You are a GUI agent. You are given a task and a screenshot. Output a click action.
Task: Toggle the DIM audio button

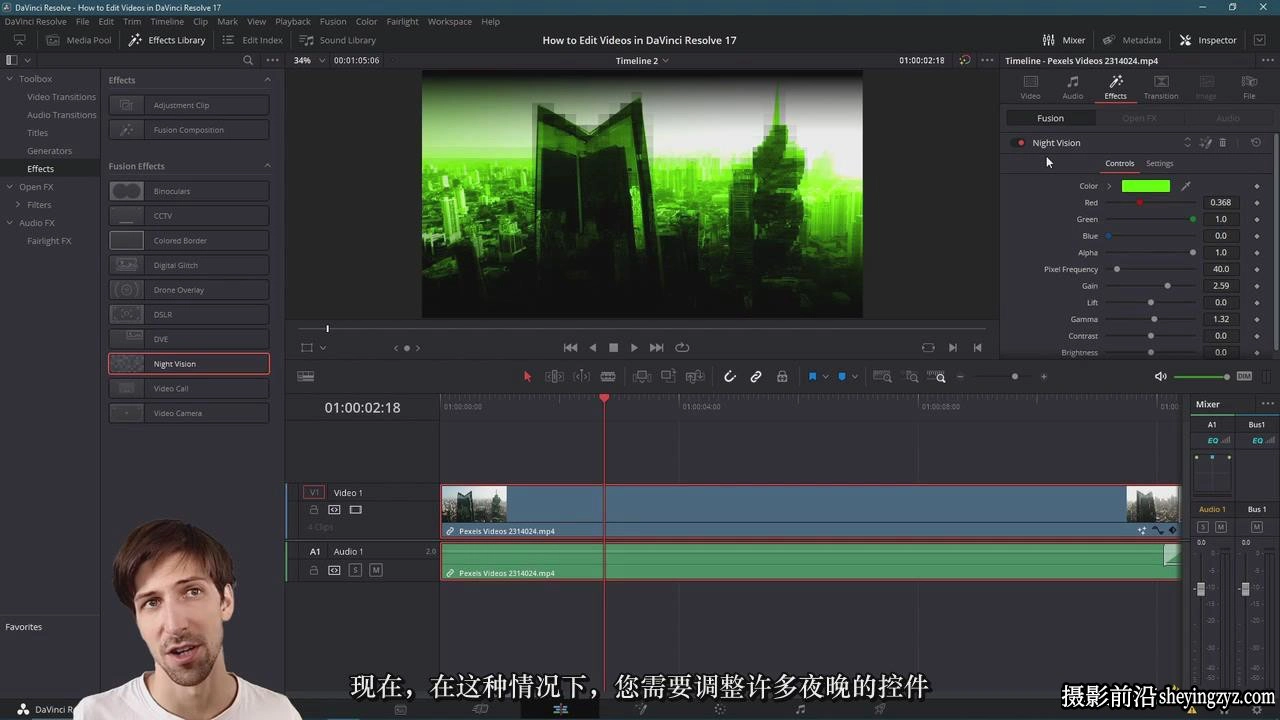tap(1244, 376)
